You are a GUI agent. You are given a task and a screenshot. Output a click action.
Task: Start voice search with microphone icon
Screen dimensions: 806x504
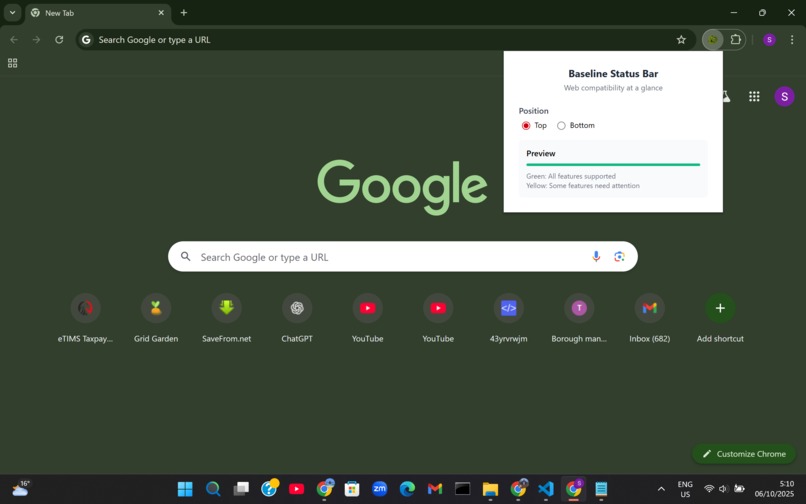pyautogui.click(x=596, y=257)
